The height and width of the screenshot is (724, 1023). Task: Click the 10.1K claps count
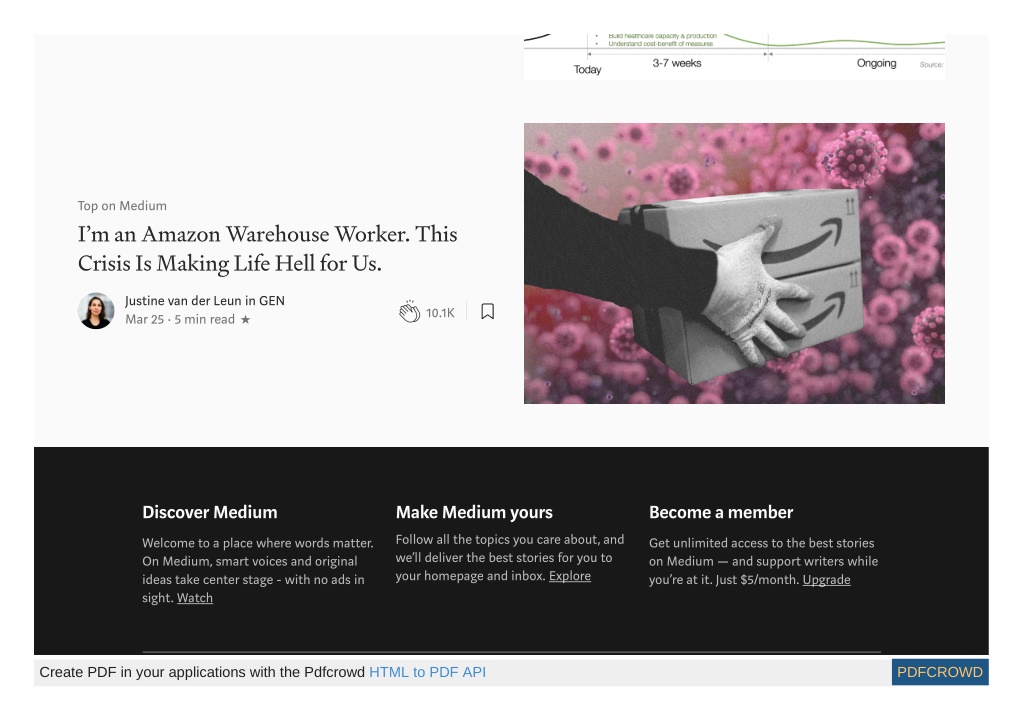[440, 313]
